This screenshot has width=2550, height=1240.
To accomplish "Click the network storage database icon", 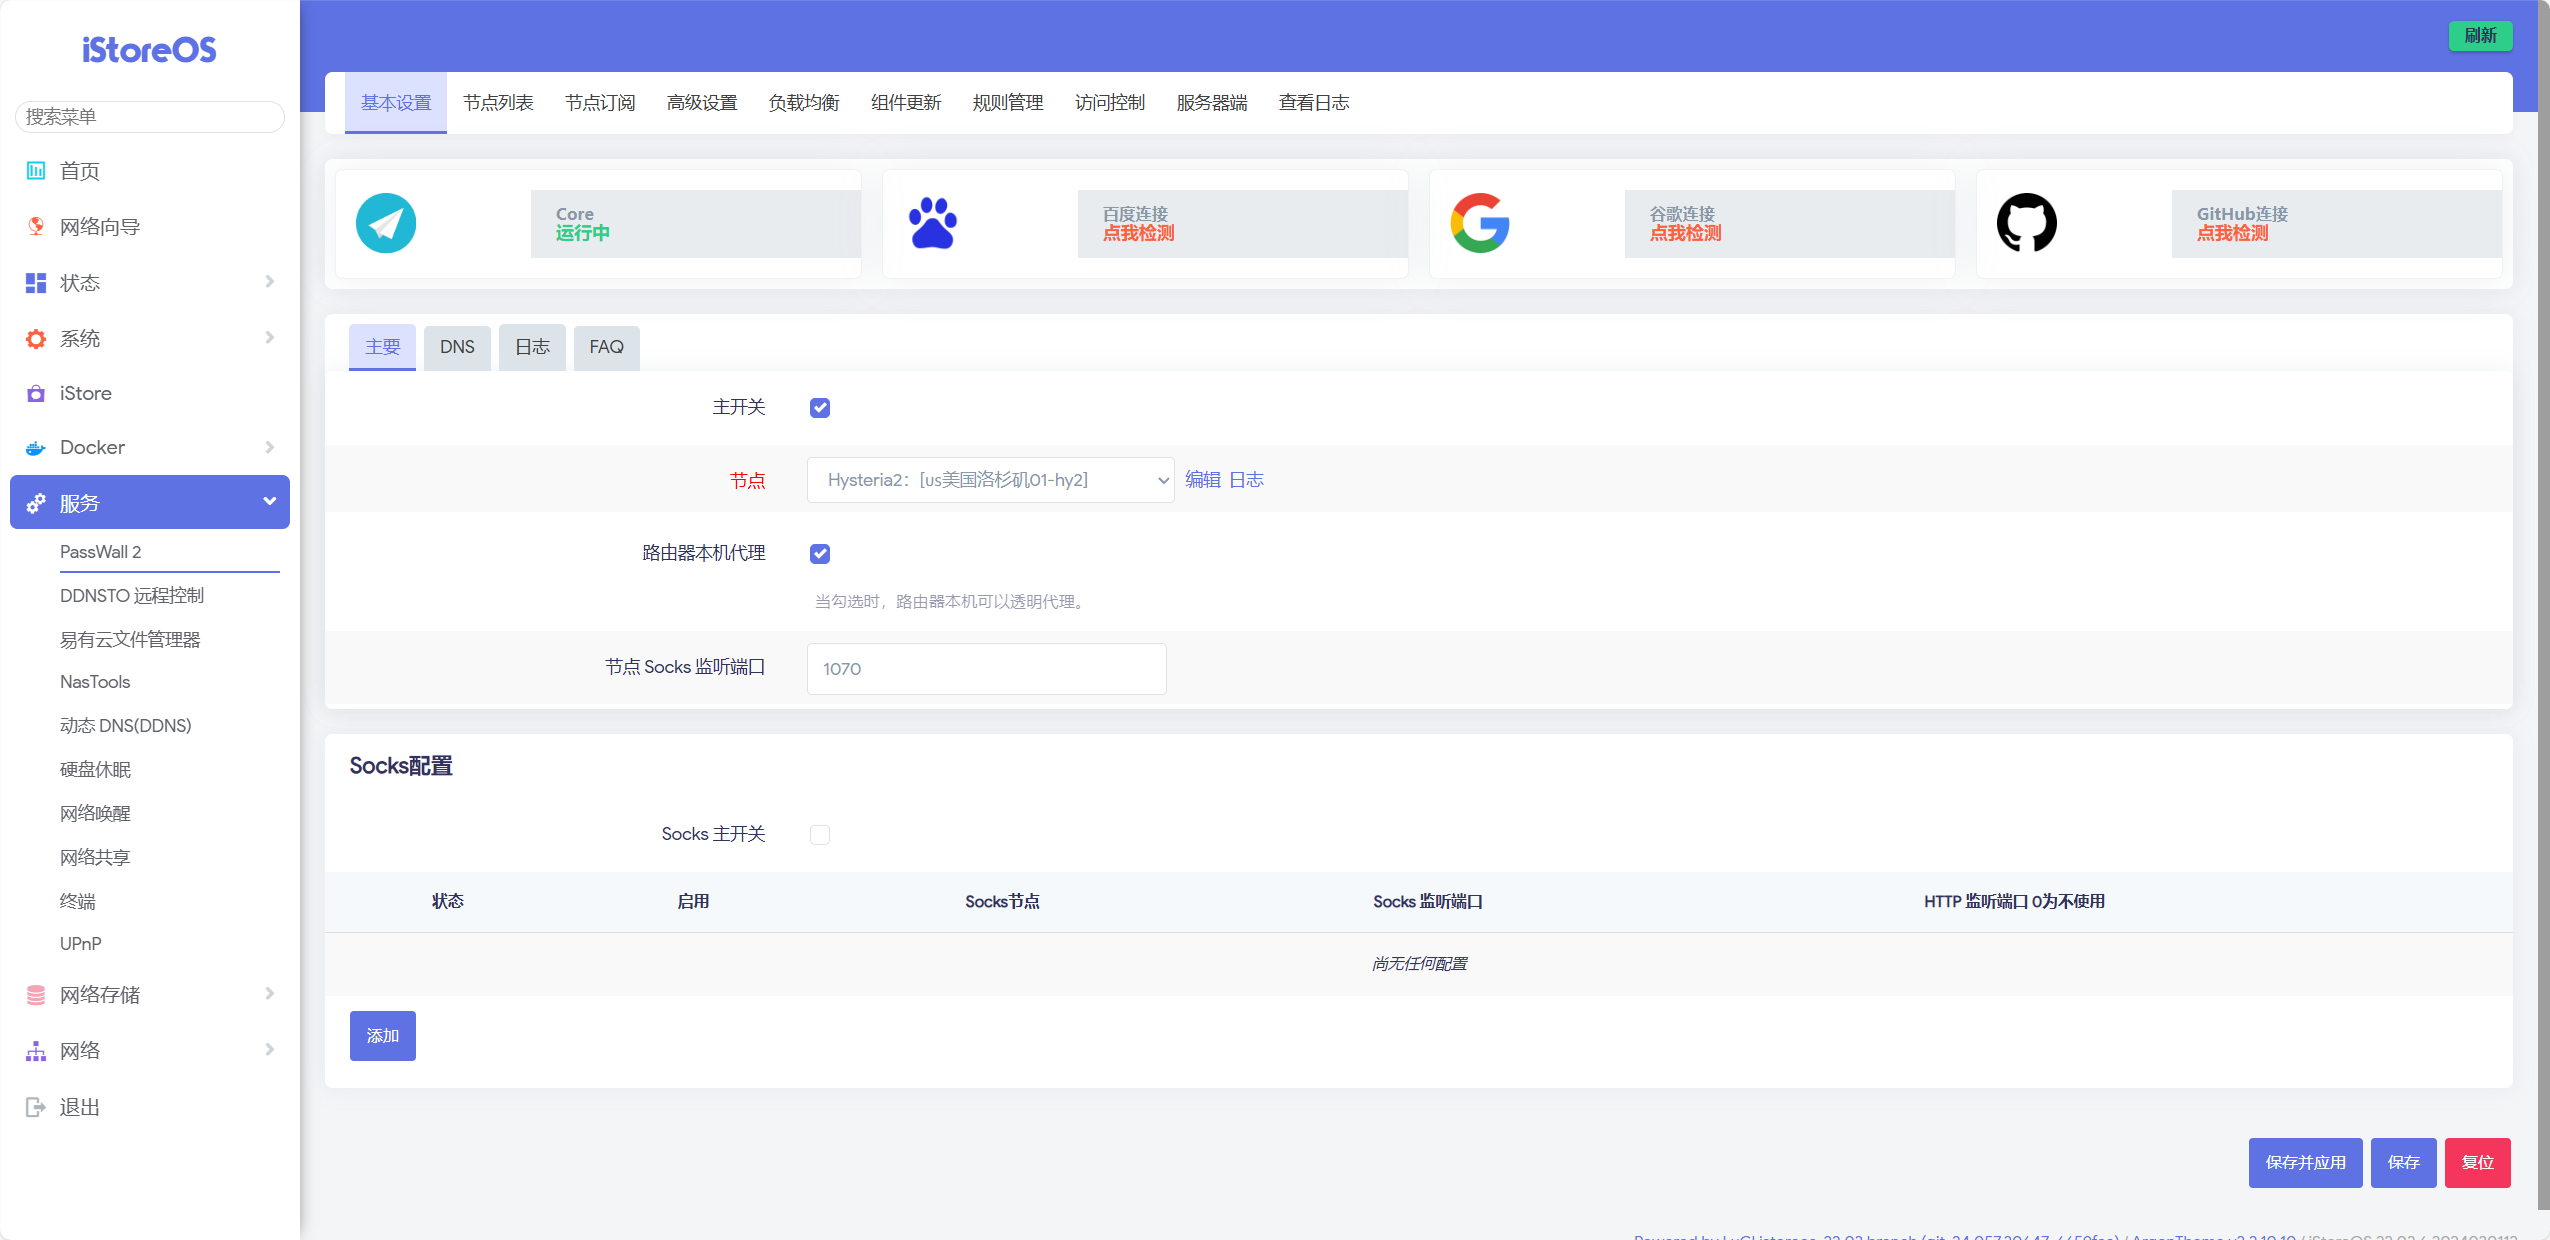I will click(36, 995).
